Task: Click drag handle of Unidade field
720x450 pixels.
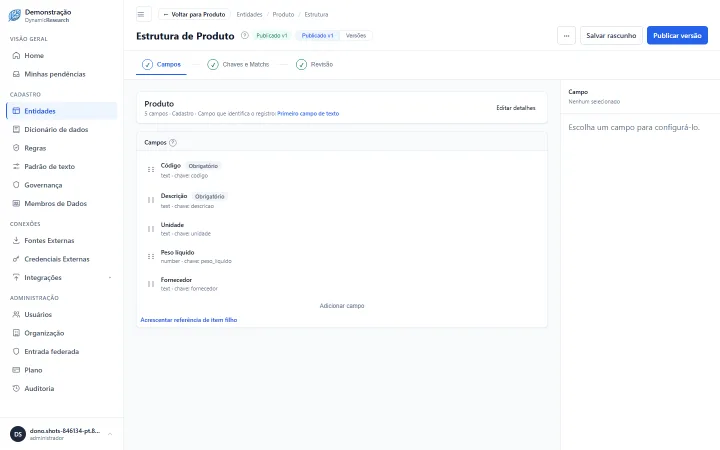Action: click(151, 229)
